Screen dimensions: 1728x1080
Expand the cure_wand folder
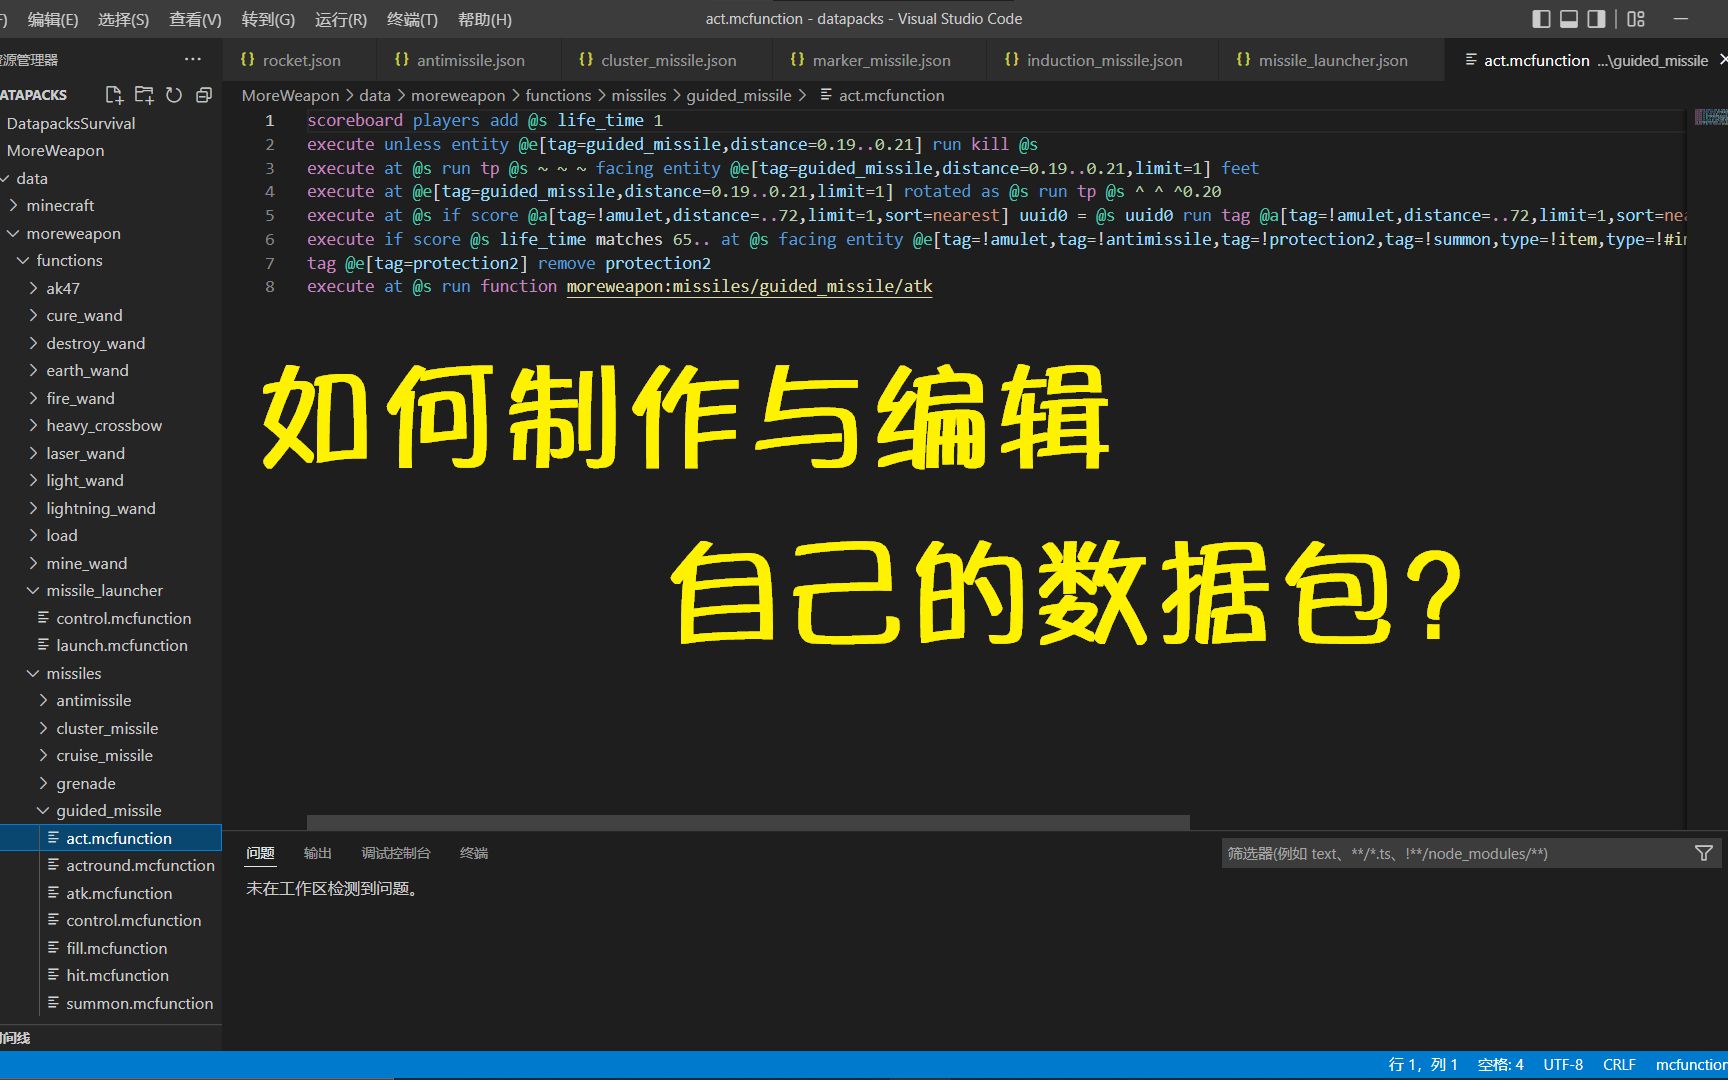tap(110, 315)
